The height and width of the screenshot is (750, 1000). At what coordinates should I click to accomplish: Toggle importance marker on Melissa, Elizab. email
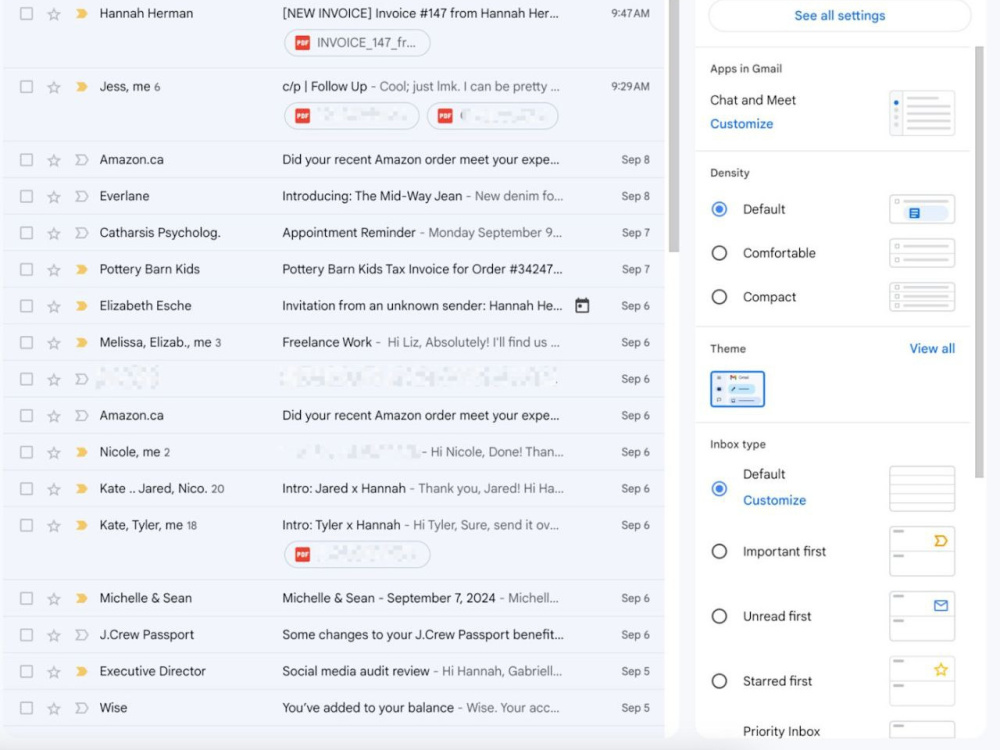[81, 342]
